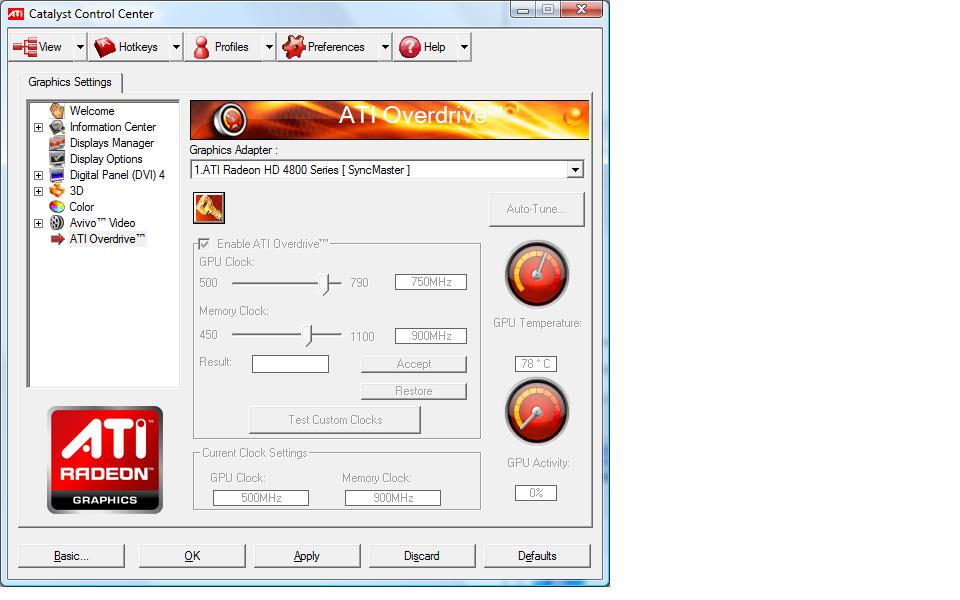Expand the Help dropdown arrow
Viewport: 960px width, 600px height.
[465, 47]
